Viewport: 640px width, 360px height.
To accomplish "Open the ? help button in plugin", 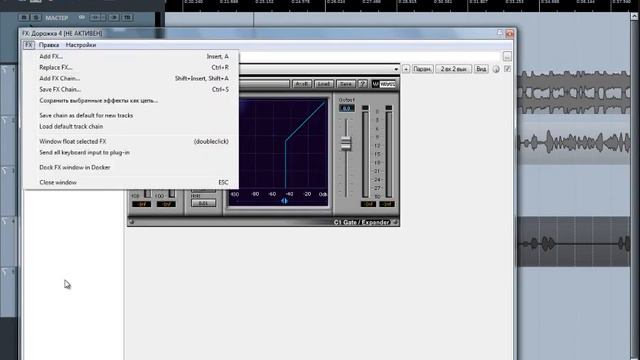I will pos(362,84).
